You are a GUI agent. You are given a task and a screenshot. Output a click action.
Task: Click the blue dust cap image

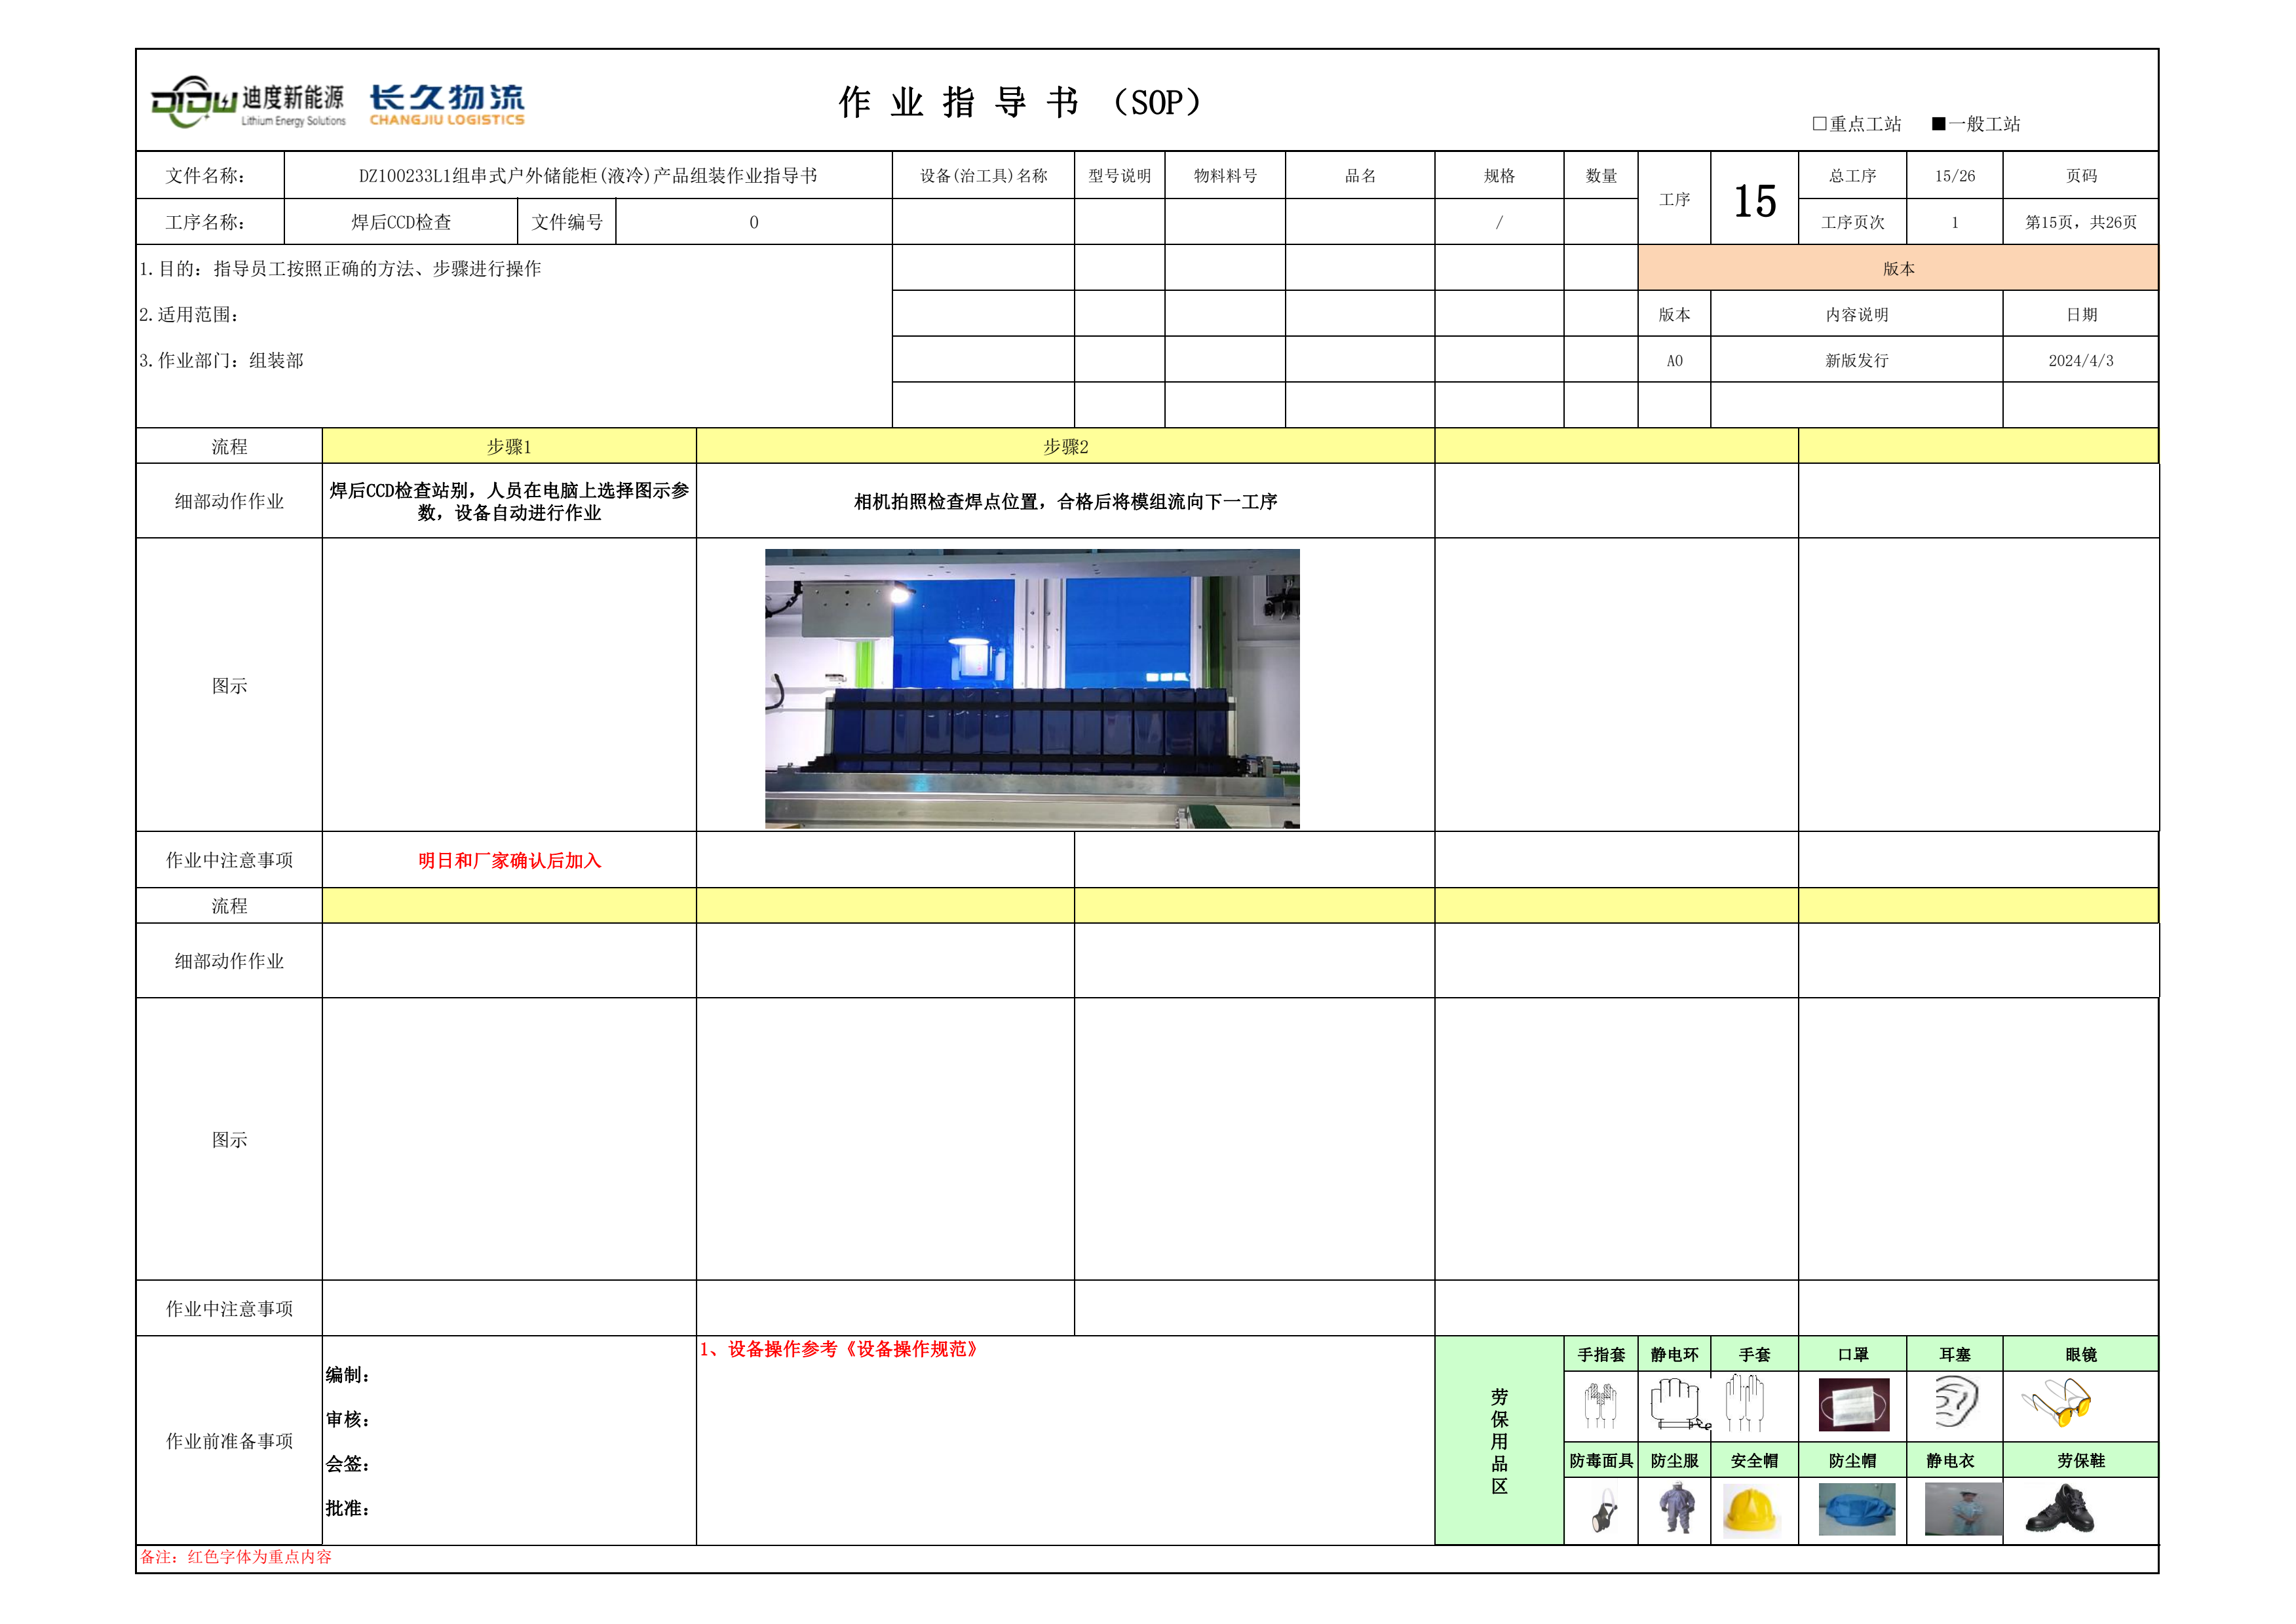[1856, 1510]
